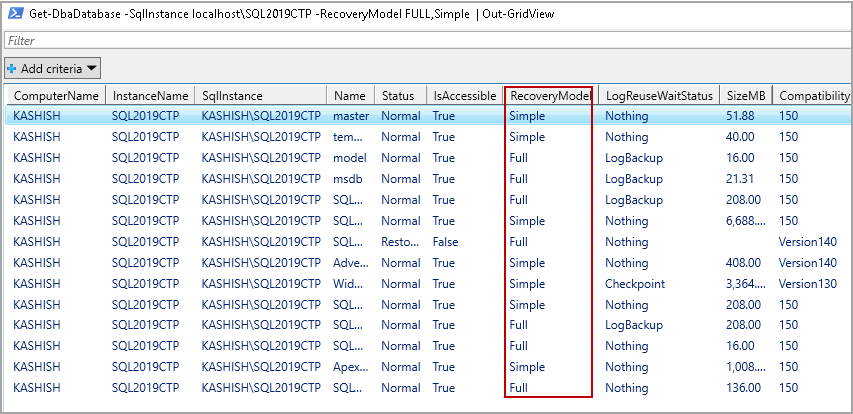Sort by RecoveryModel column header
Viewport: 853px width, 414px height.
pyautogui.click(x=551, y=96)
